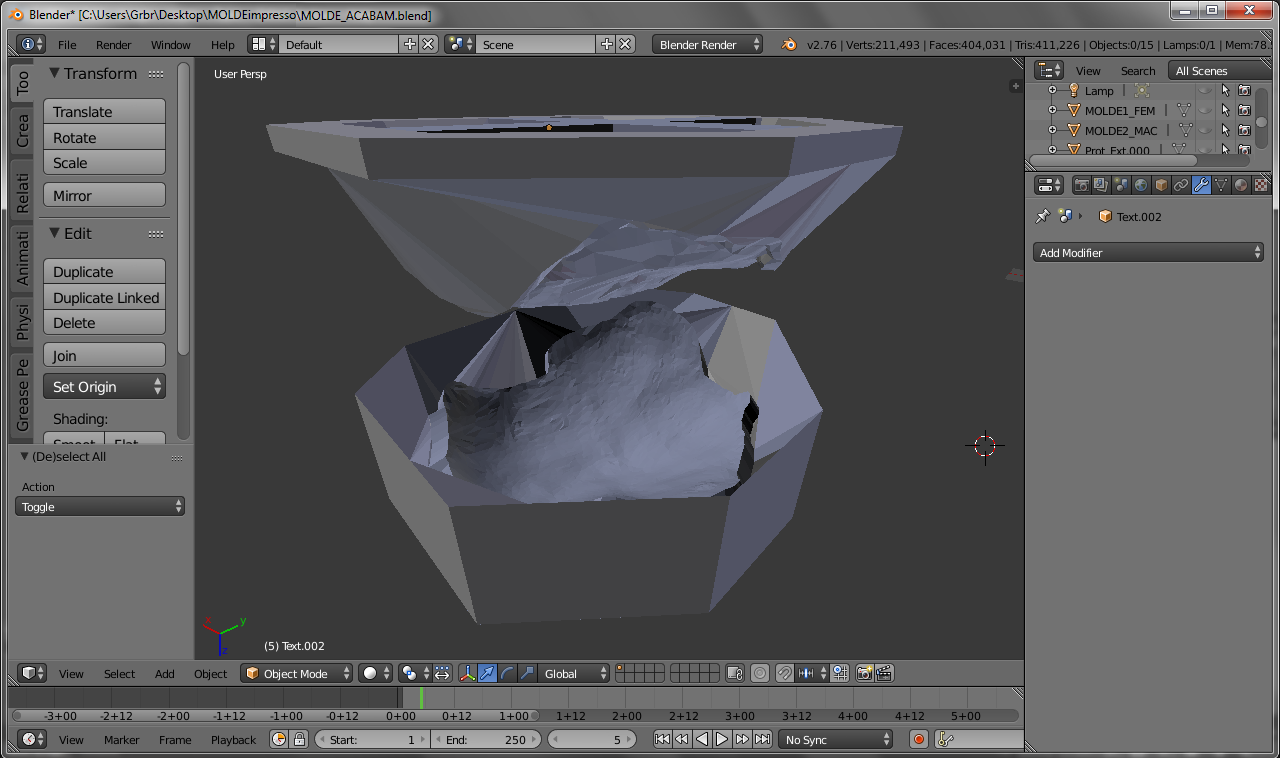1280x758 pixels.
Task: Open the Set Origin dropdown
Action: click(104, 387)
